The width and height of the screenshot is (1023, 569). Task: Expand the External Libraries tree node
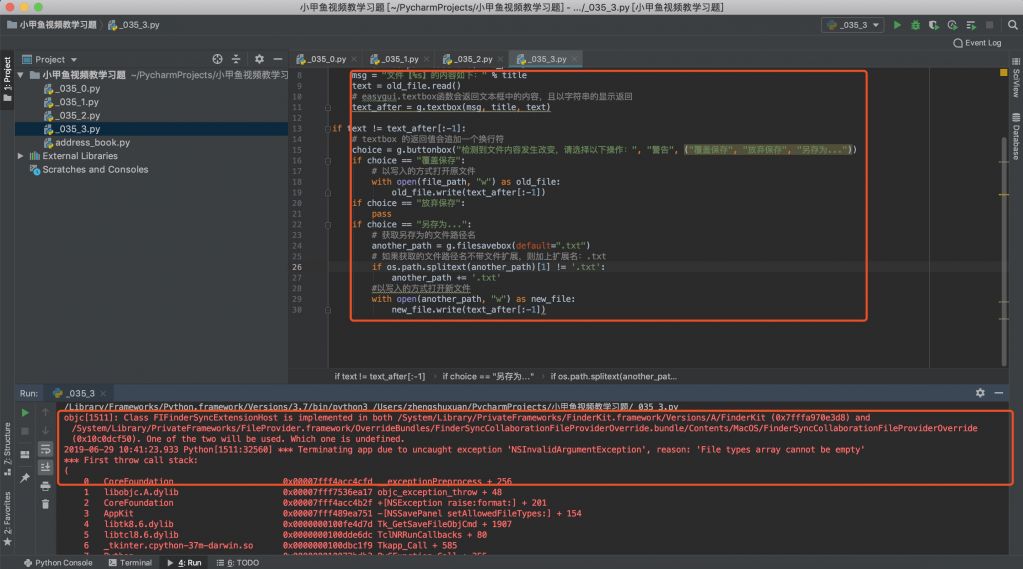coord(21,156)
